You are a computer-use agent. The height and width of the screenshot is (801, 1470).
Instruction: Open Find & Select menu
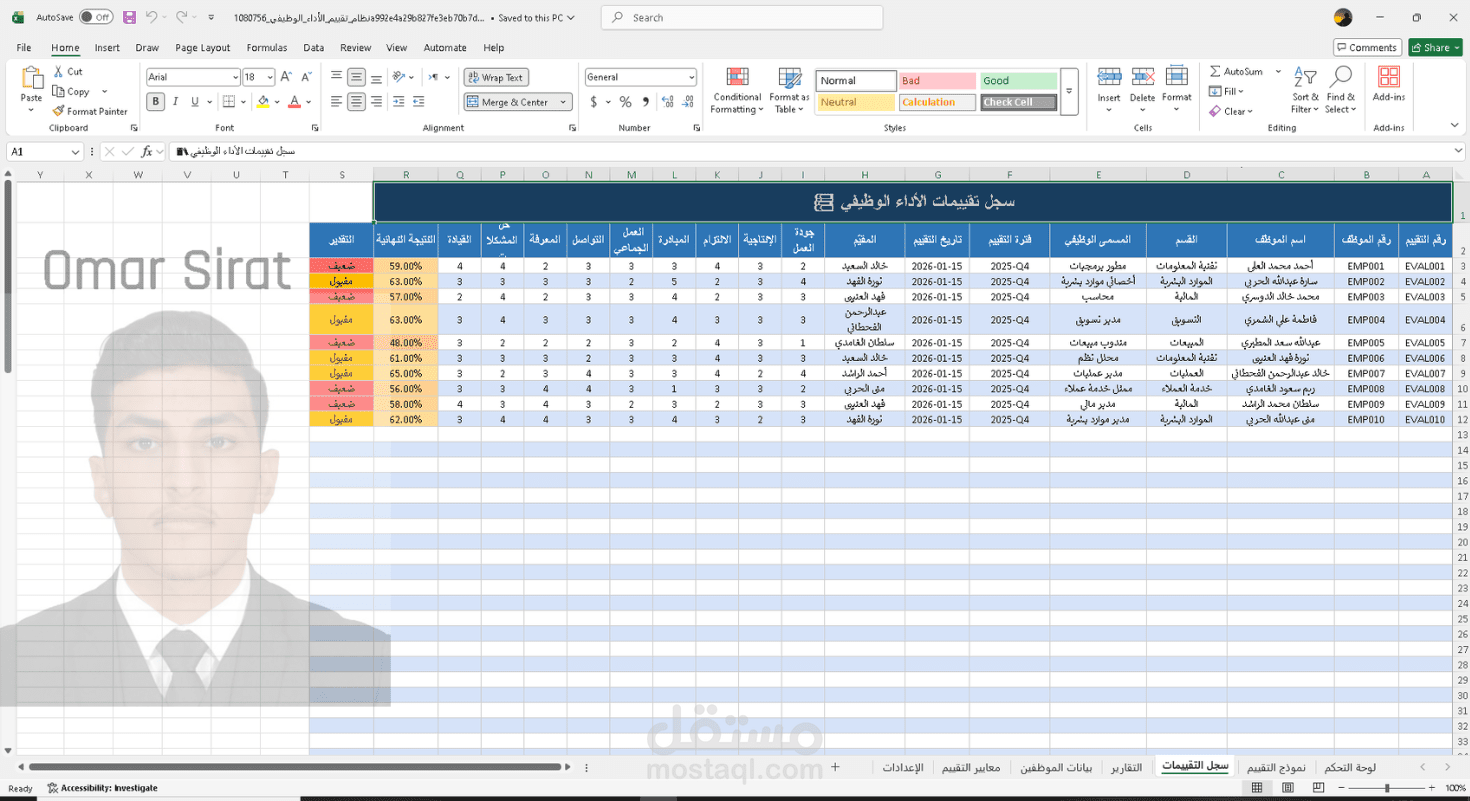point(1341,90)
